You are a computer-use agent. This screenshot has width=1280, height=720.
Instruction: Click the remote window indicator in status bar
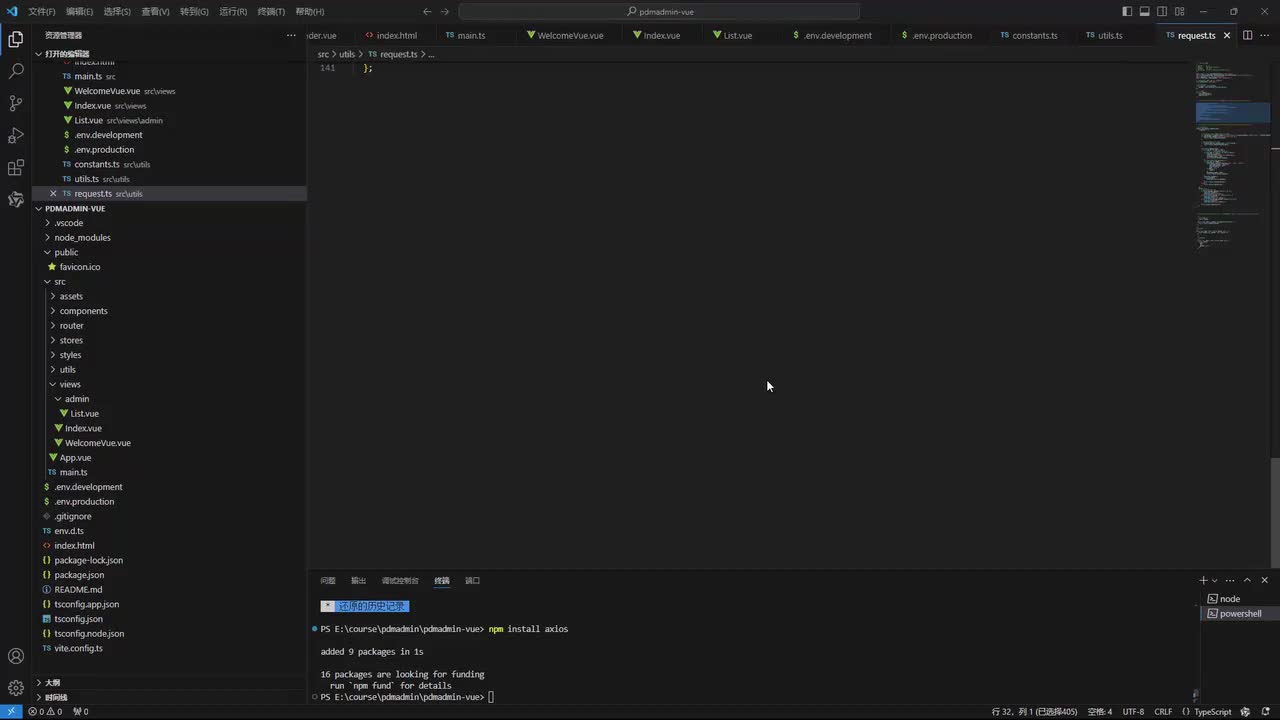tap(11, 712)
